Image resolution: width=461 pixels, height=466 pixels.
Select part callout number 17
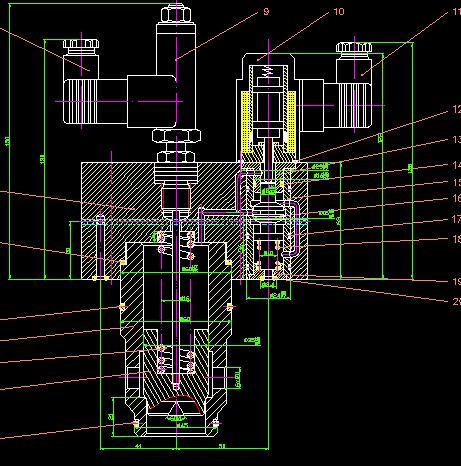coord(456,219)
